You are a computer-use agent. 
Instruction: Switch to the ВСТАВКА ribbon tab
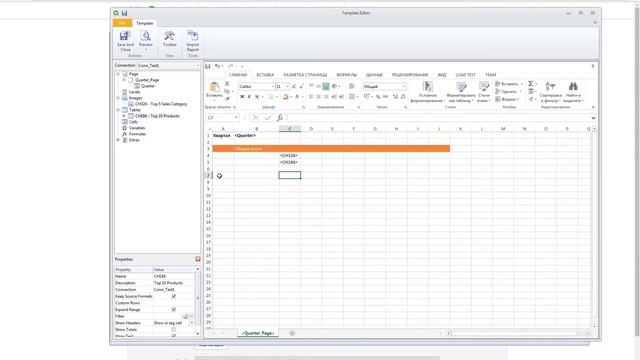(x=265, y=75)
